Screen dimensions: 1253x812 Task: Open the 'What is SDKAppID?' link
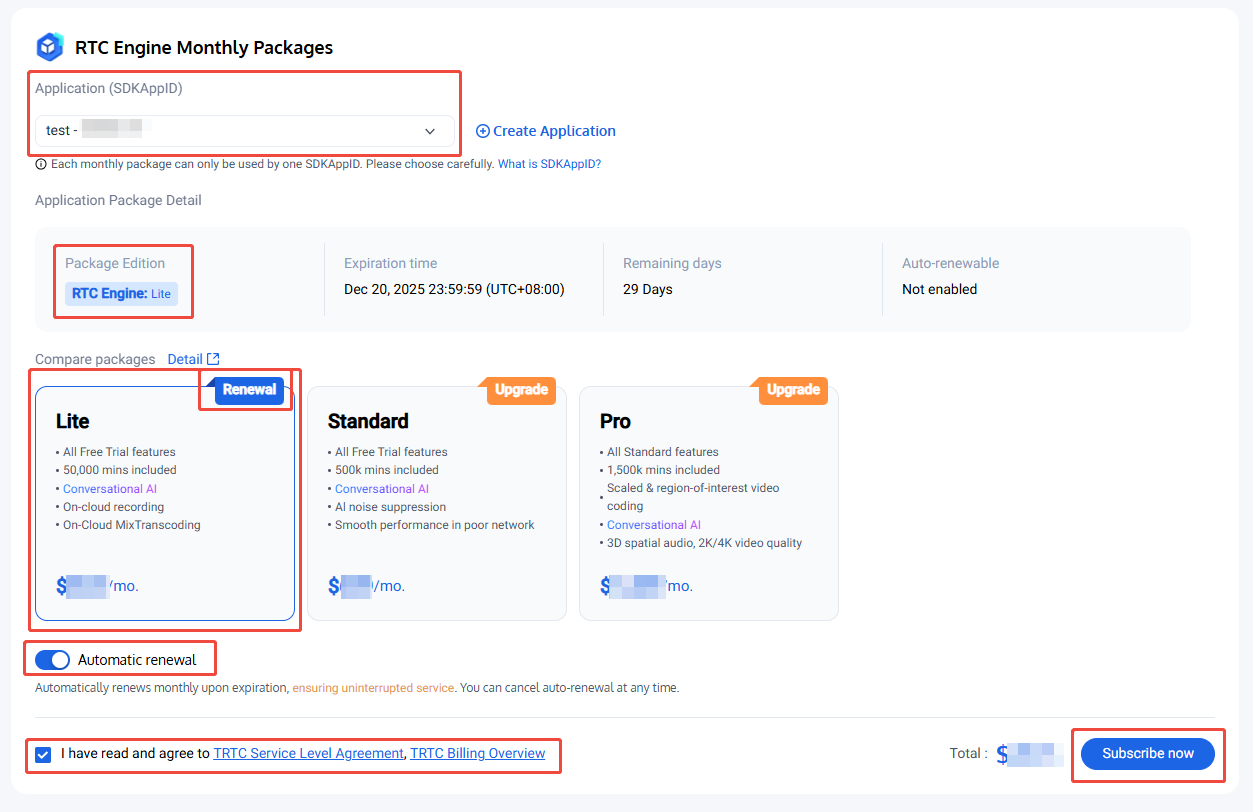[x=549, y=164]
